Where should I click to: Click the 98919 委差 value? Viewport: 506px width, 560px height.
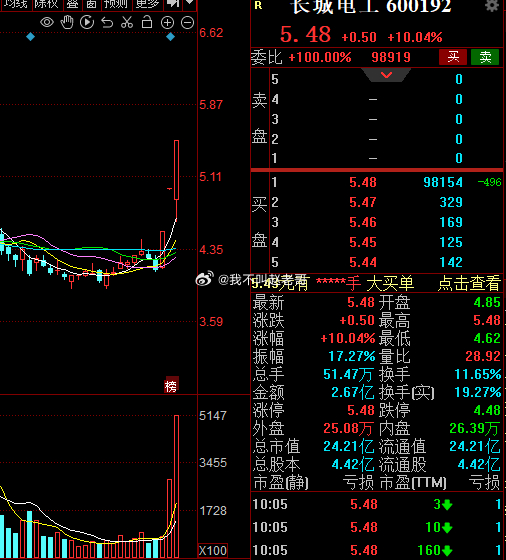(x=391, y=57)
